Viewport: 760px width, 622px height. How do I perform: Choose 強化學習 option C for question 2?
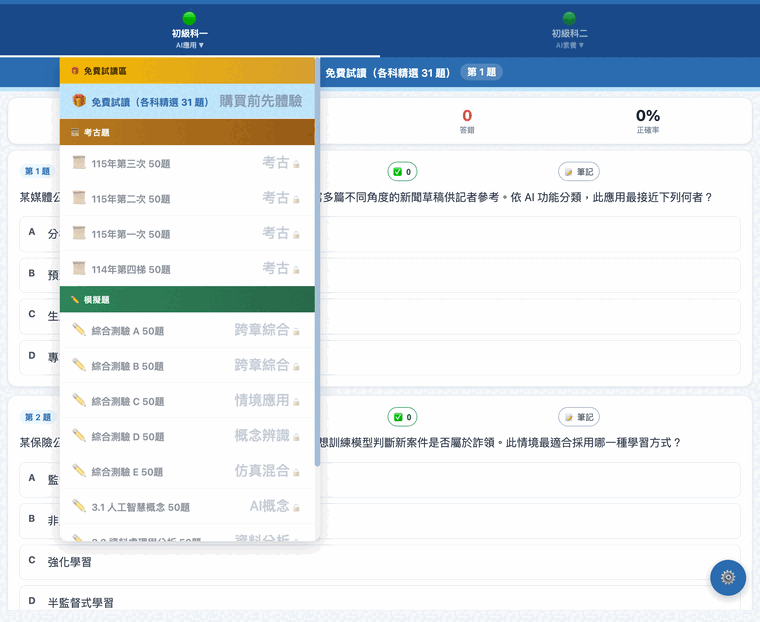coord(380,562)
